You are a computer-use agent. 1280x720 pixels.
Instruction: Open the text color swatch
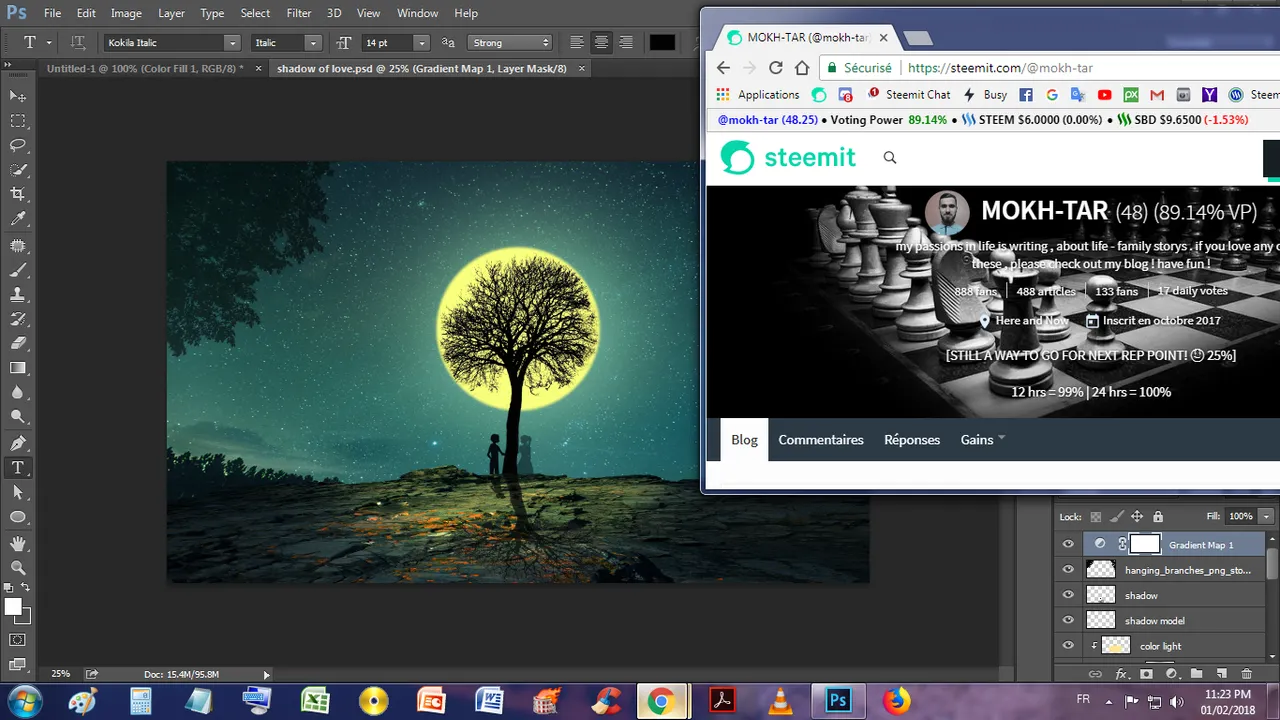pyautogui.click(x=662, y=42)
